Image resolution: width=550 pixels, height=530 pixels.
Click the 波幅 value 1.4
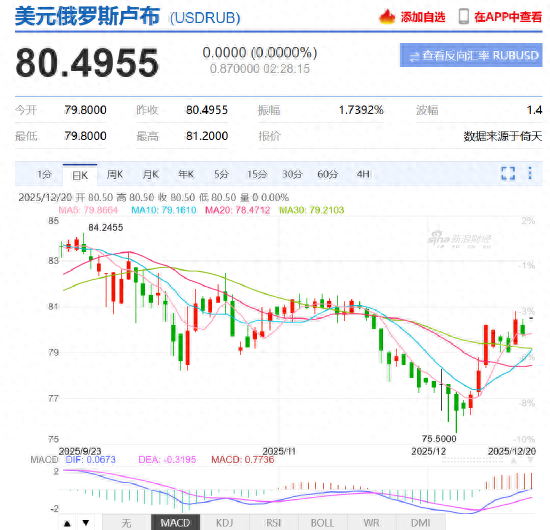tap(534, 110)
